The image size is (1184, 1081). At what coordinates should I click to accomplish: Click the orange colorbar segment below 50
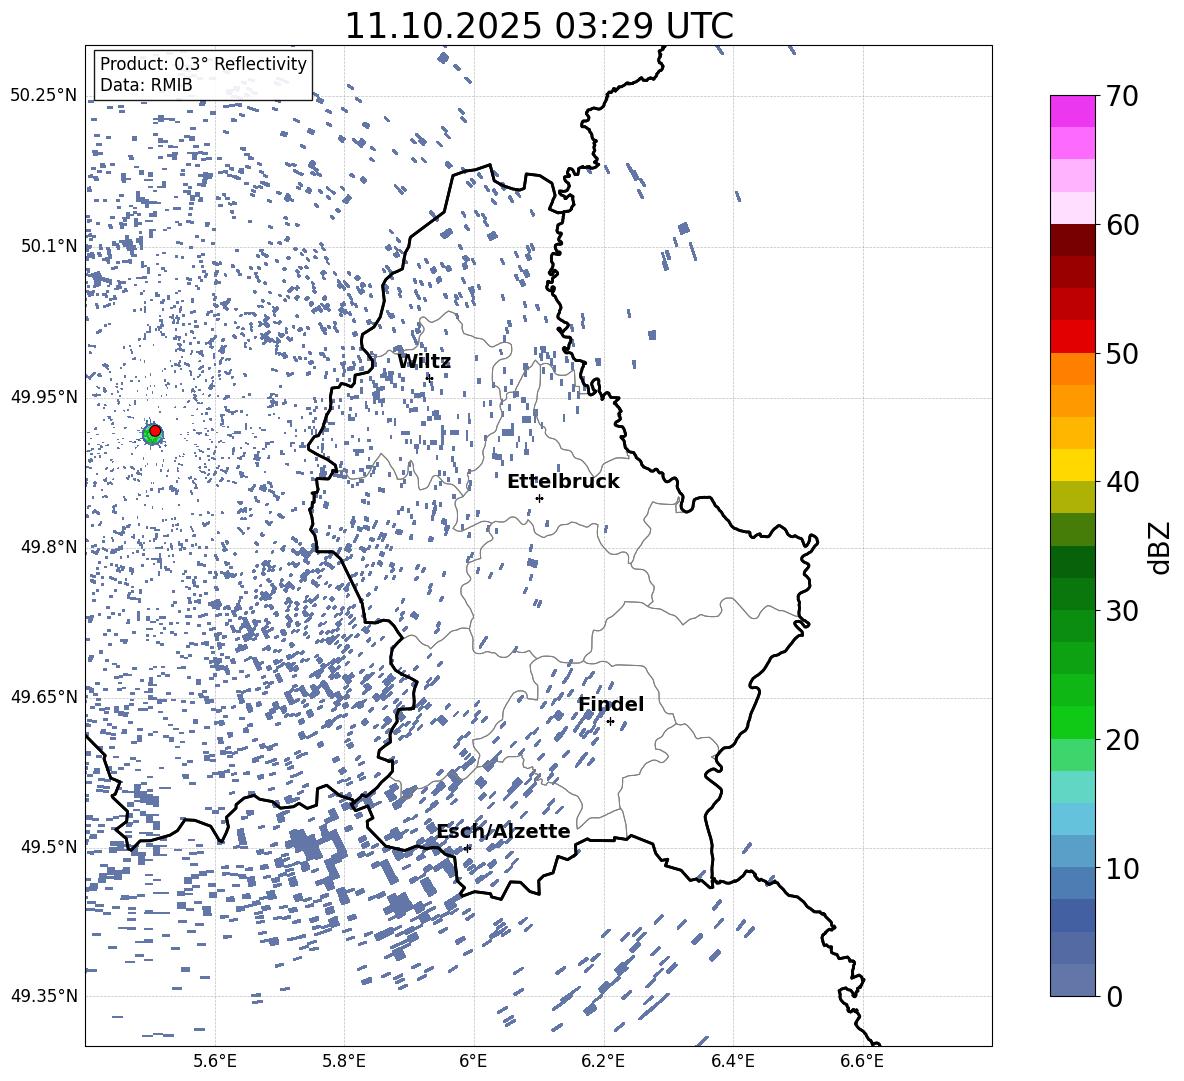[x=1073, y=369]
